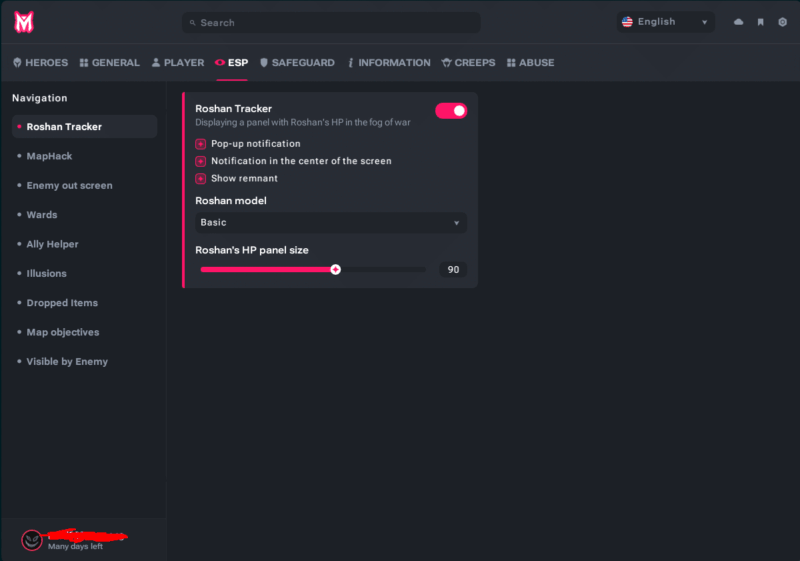
Task: Click the Roshan's HP panel size label
Action: tap(252, 250)
